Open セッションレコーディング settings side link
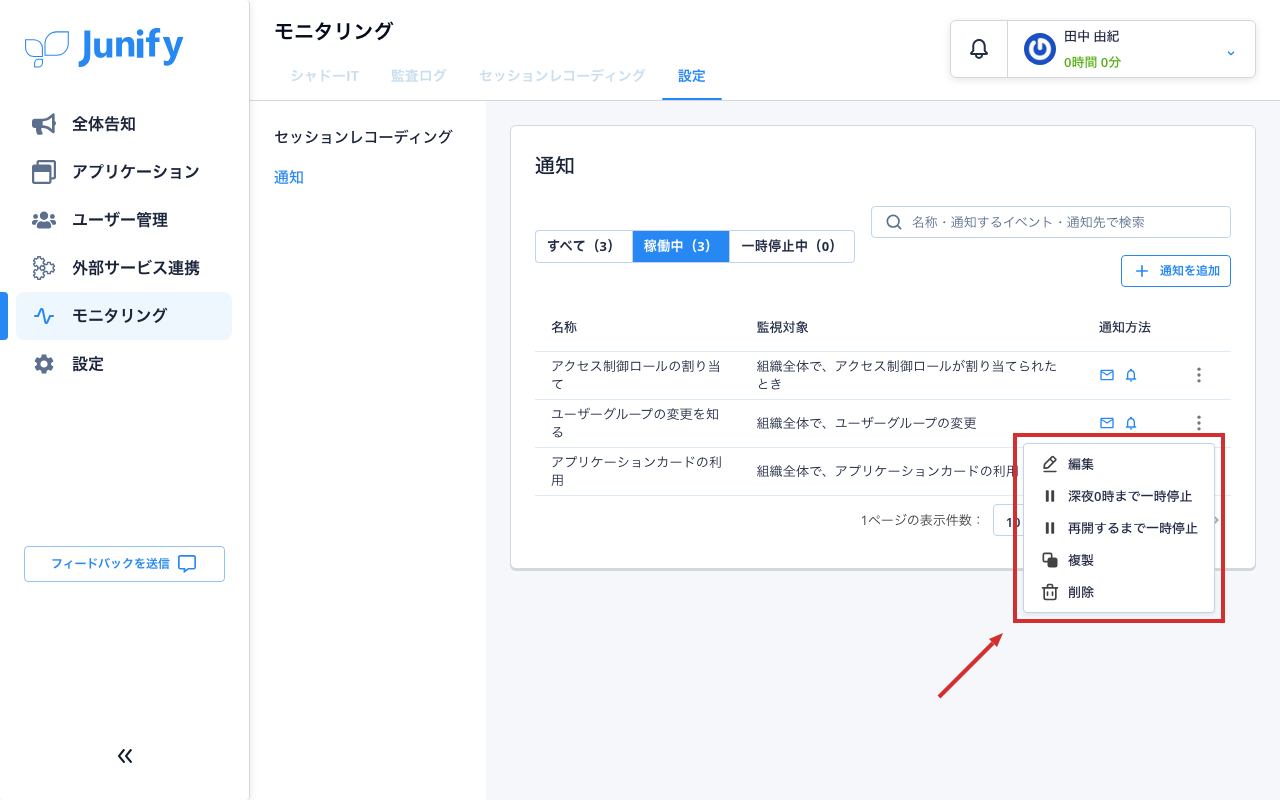1280x800 pixels. tap(363, 137)
